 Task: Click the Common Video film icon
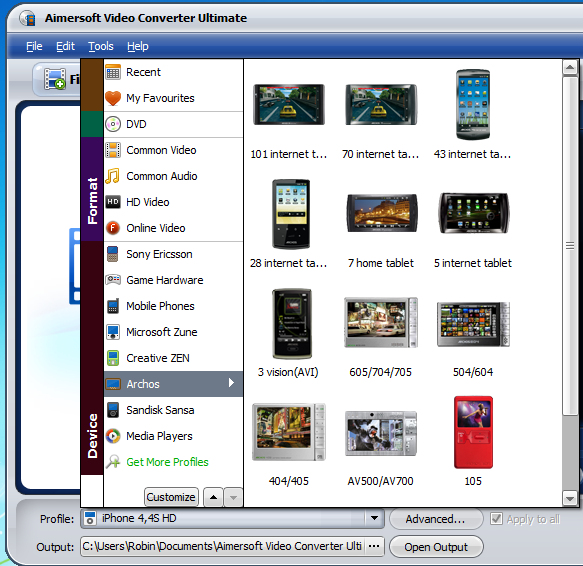[113, 150]
